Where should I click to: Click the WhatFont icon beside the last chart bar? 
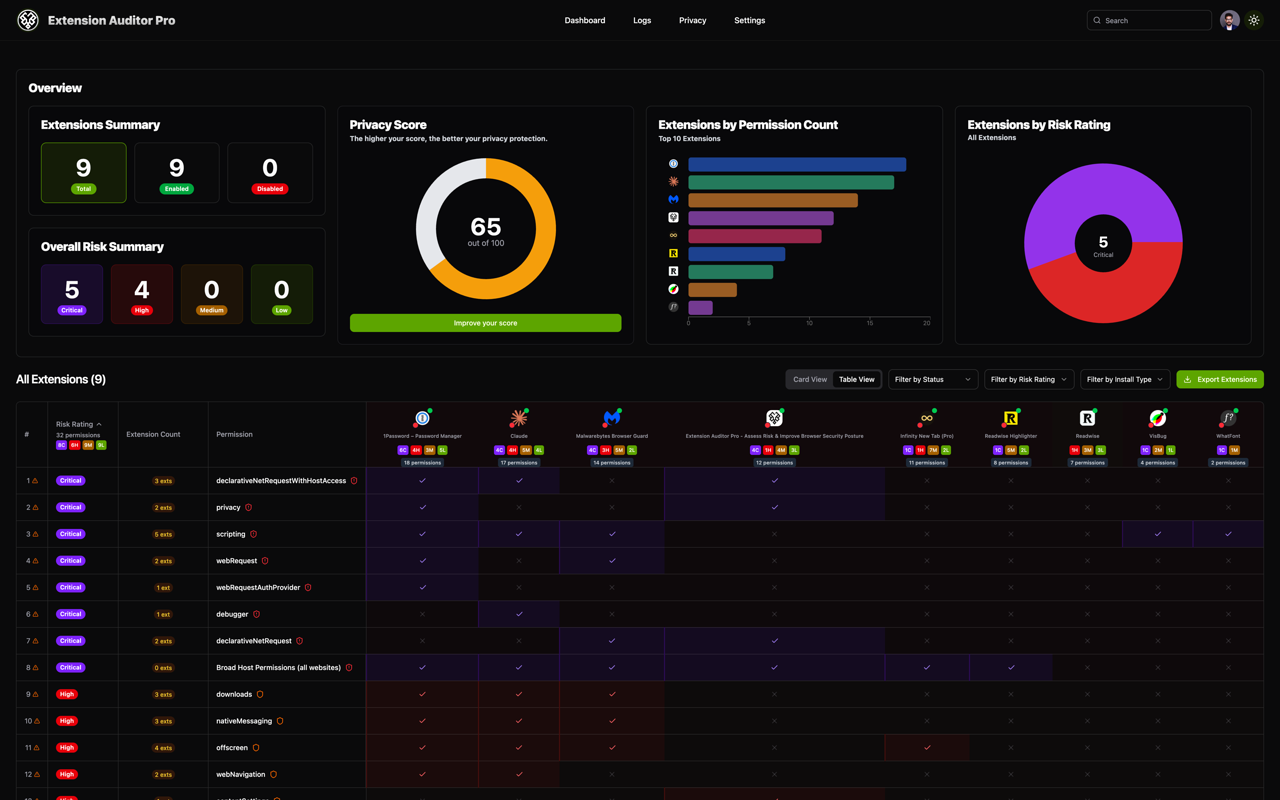[673, 307]
